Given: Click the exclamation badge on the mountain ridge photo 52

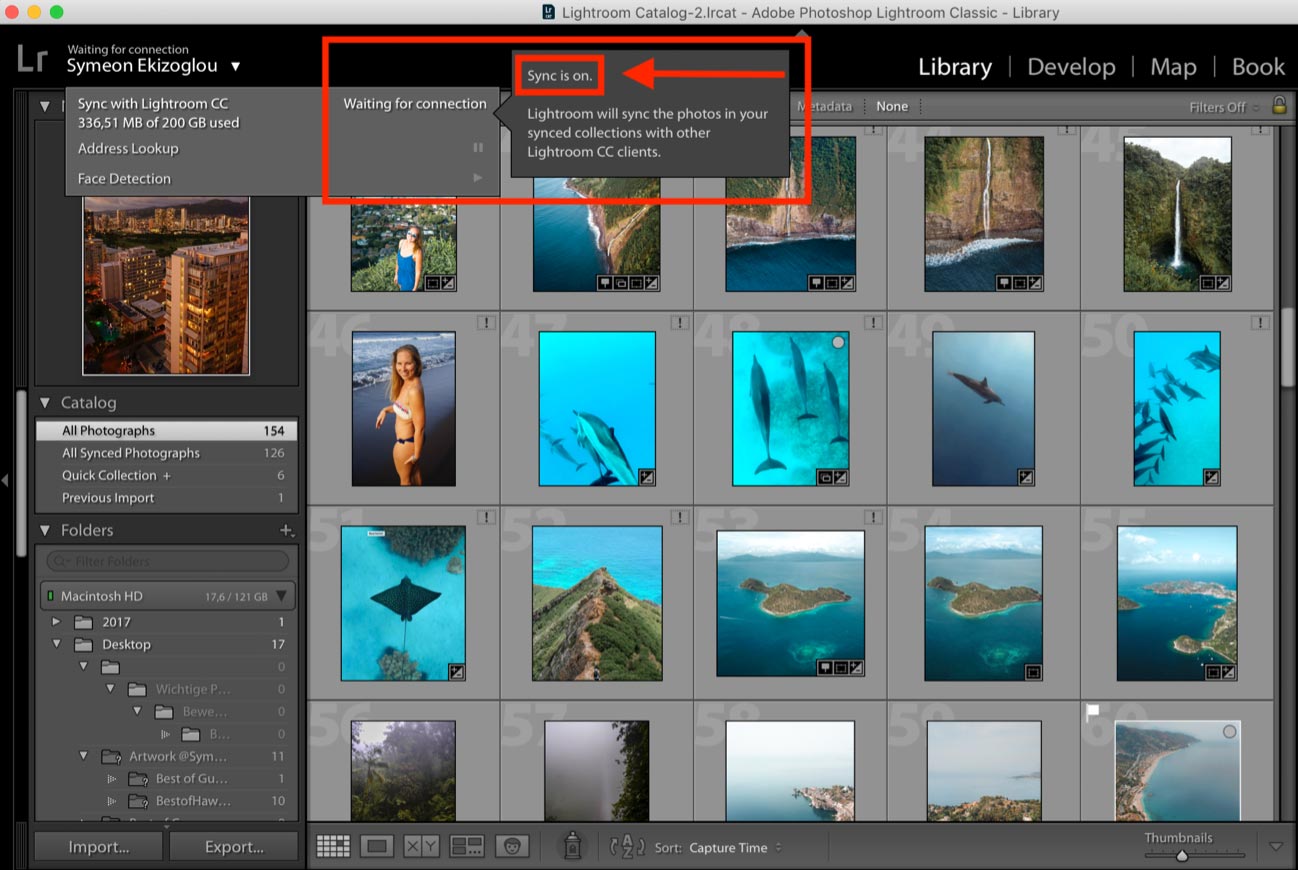Looking at the screenshot, I should pyautogui.click(x=680, y=517).
